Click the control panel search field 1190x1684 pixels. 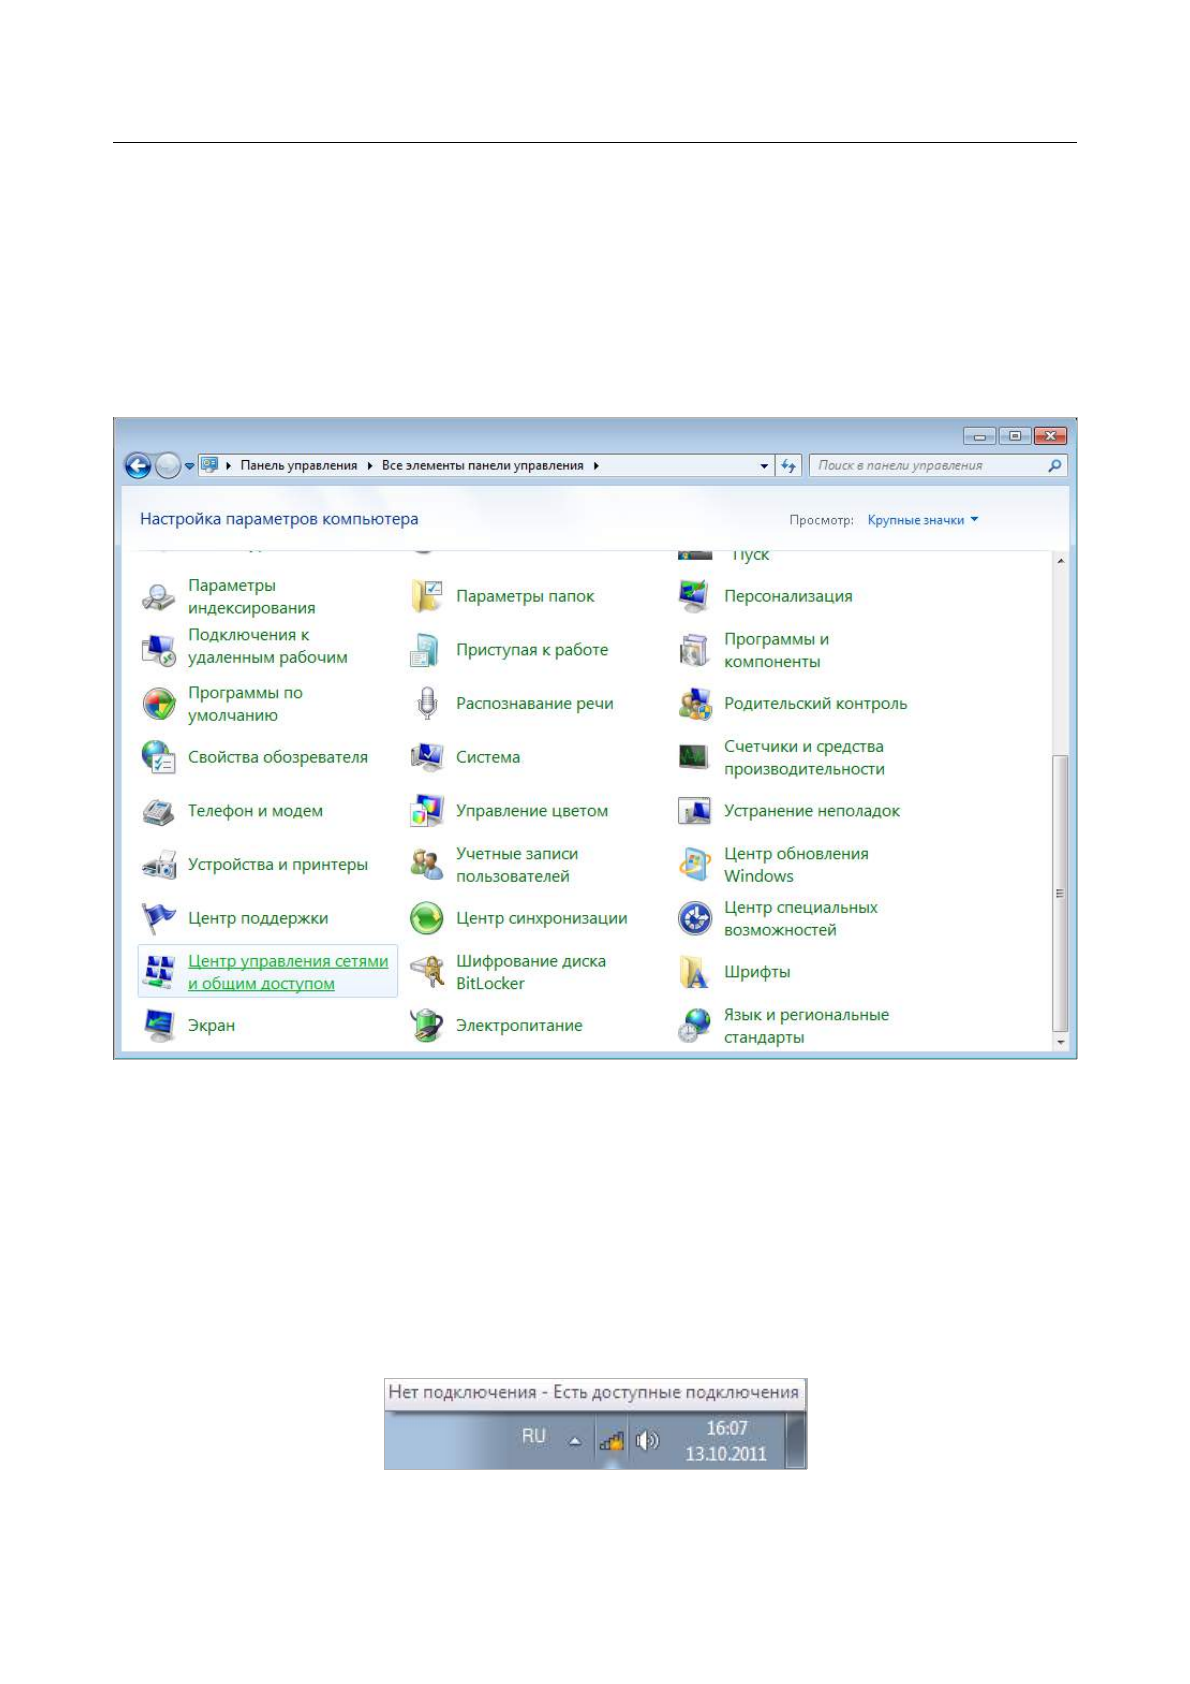(930, 466)
